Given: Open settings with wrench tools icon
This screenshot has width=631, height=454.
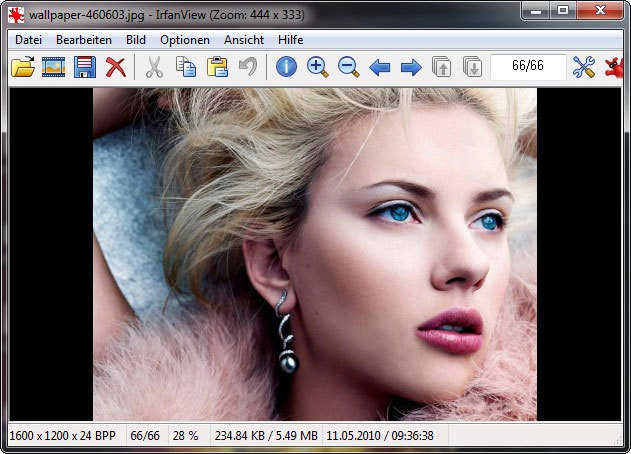Looking at the screenshot, I should pos(583,68).
